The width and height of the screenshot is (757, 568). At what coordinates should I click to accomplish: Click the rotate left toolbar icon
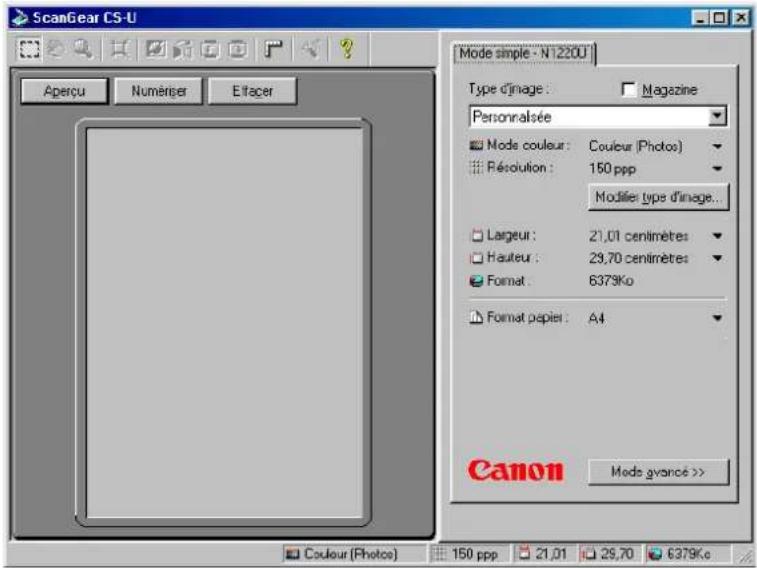coord(210,49)
